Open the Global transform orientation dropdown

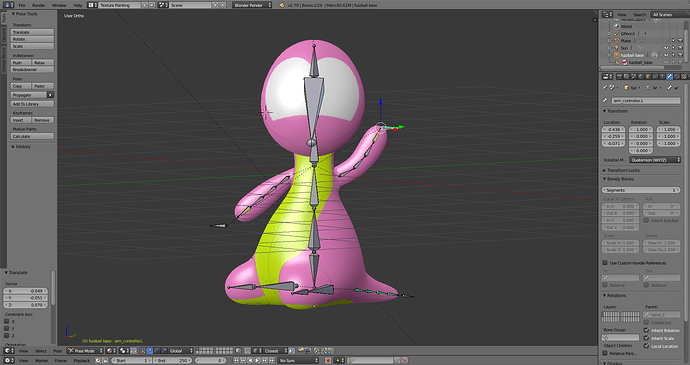pyautogui.click(x=181, y=351)
